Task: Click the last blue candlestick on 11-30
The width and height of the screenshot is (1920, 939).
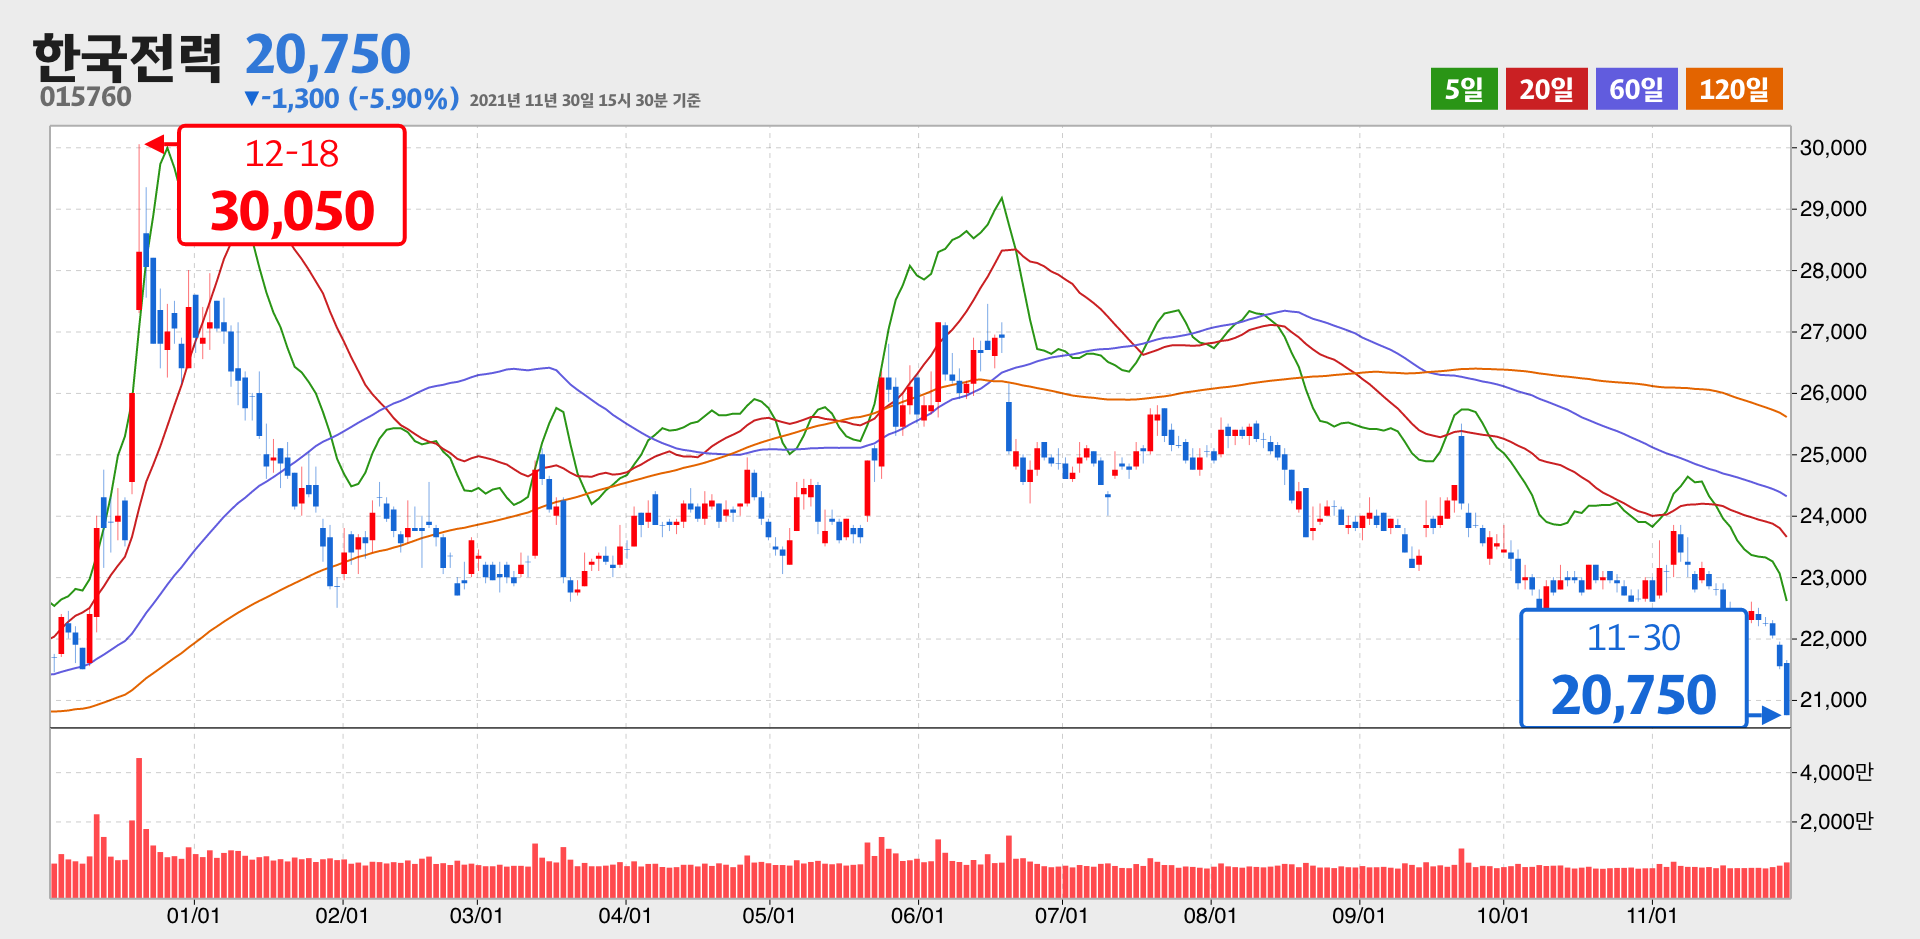Action: (x=1787, y=689)
